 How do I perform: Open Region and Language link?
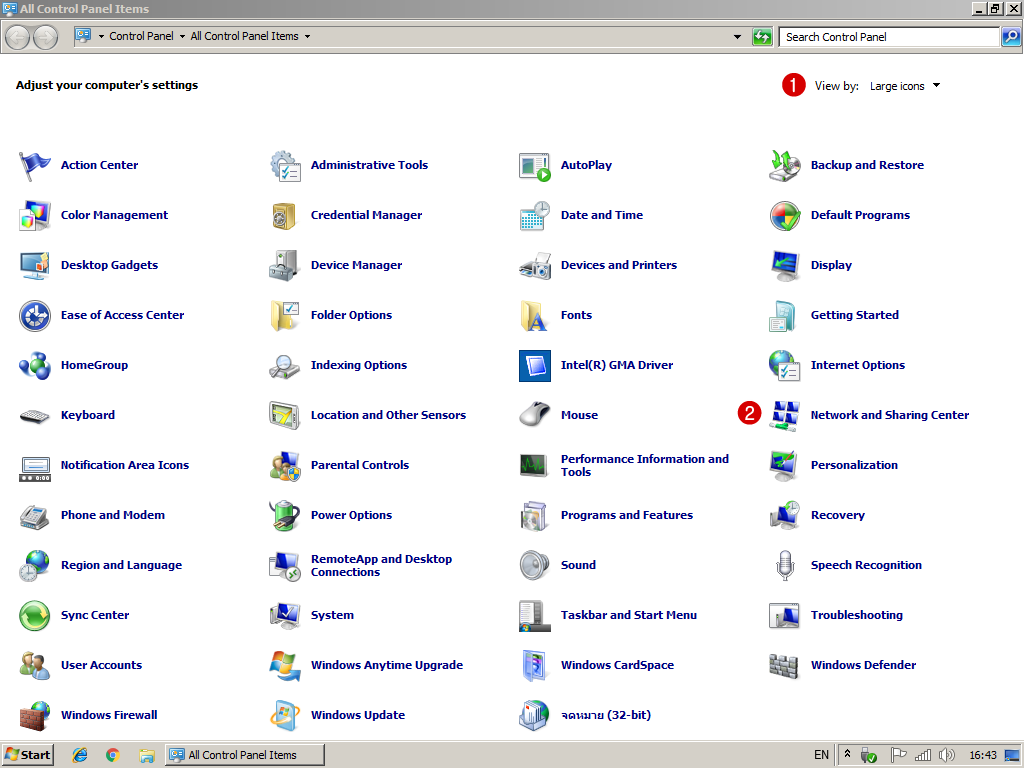(121, 566)
